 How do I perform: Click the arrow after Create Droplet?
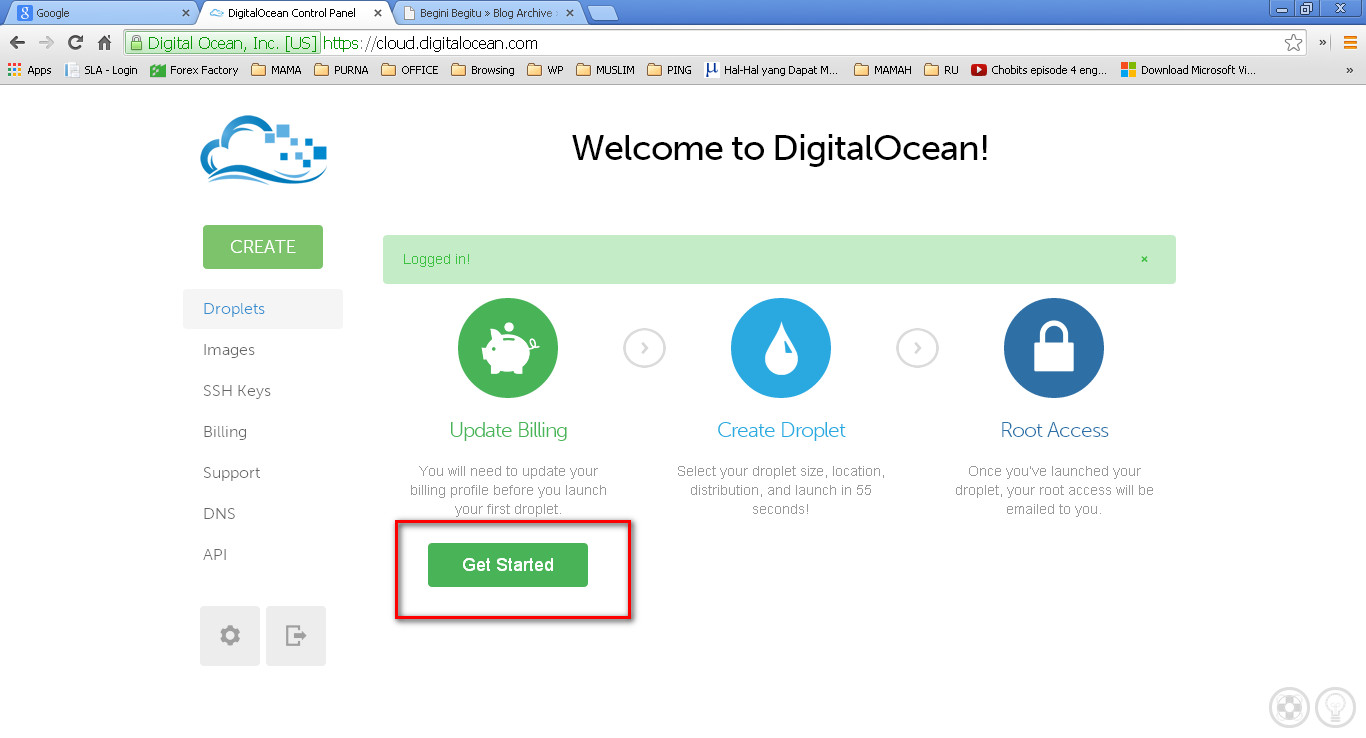click(917, 348)
